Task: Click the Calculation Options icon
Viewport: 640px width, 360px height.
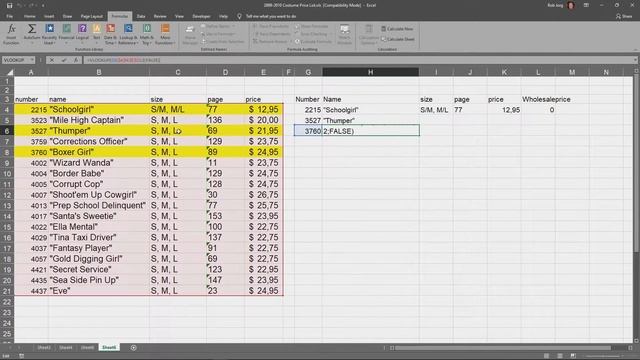Action: point(369,29)
